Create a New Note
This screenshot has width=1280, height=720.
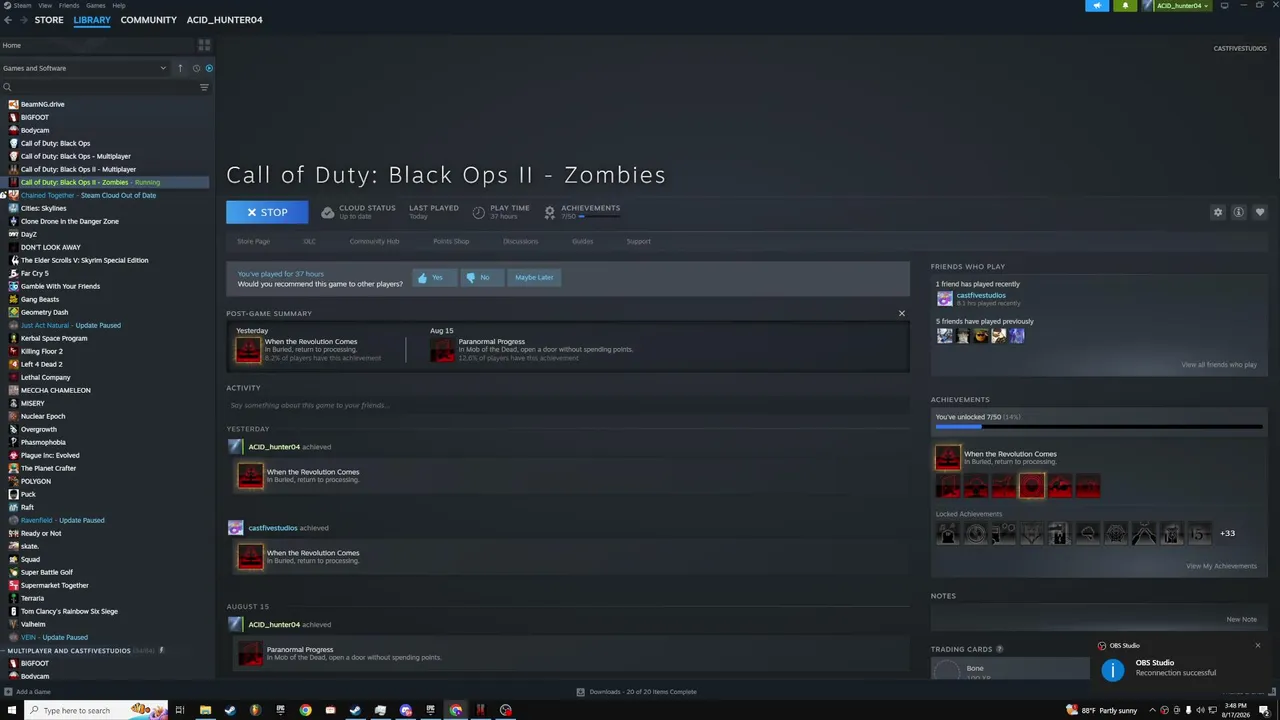point(1241,619)
